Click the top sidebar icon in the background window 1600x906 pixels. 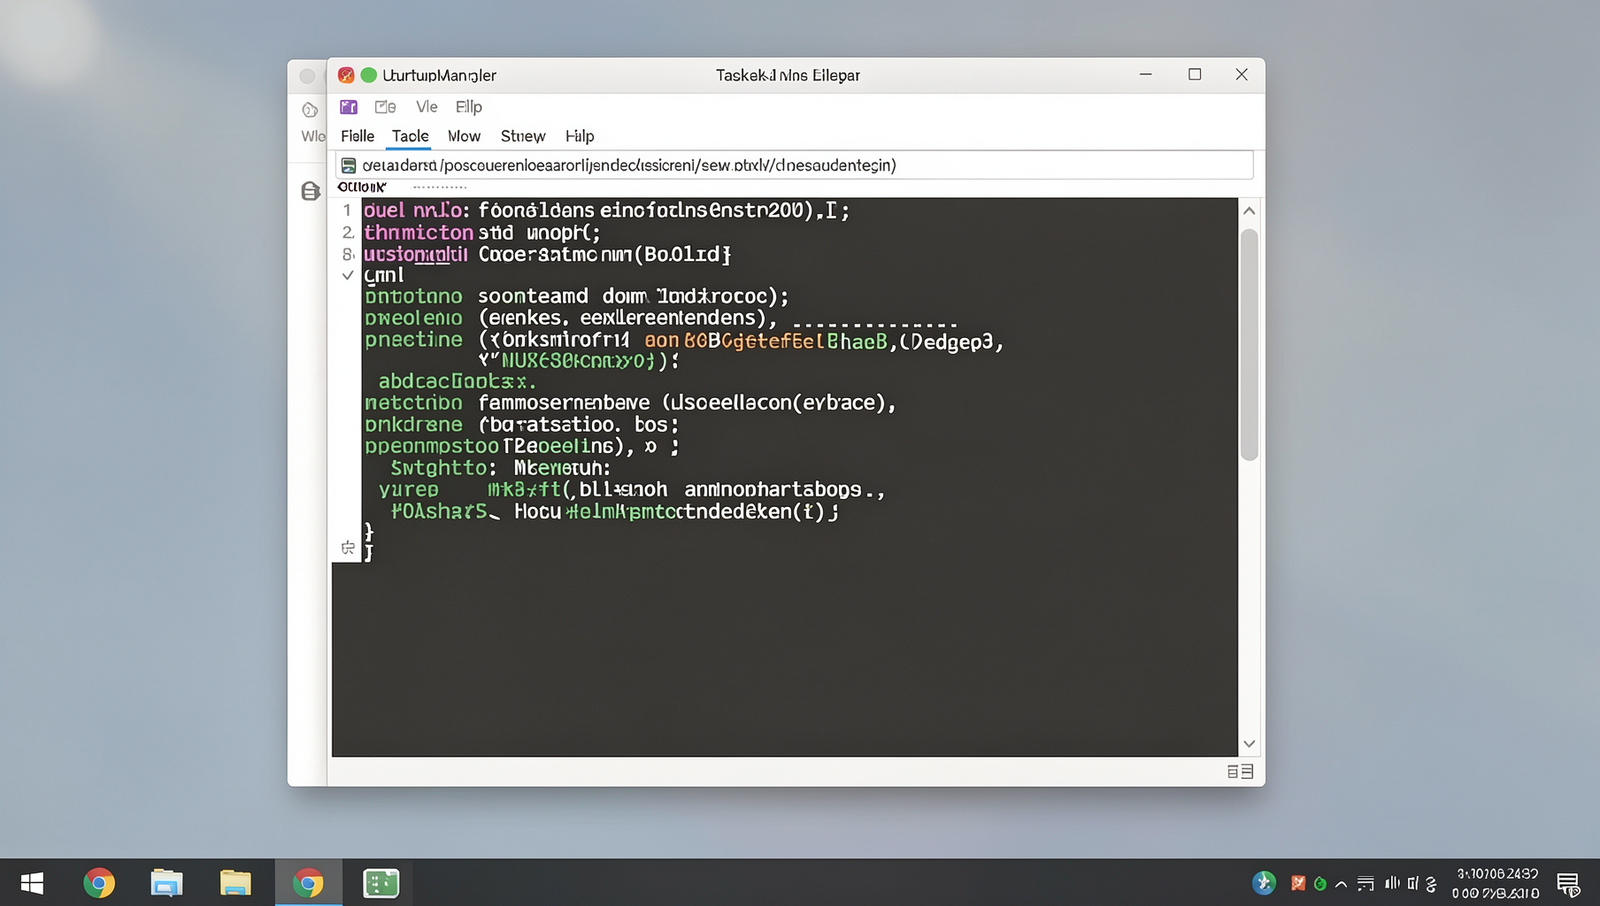point(310,109)
